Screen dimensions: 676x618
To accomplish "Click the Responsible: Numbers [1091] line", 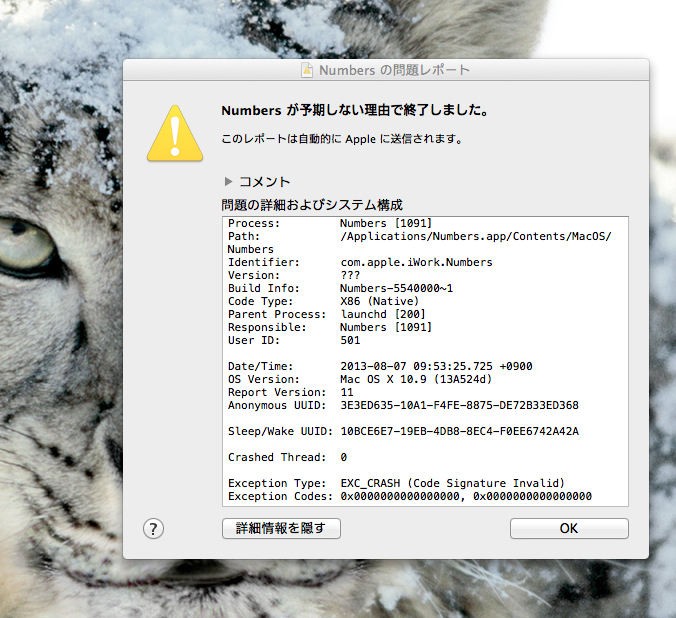I will pos(330,327).
